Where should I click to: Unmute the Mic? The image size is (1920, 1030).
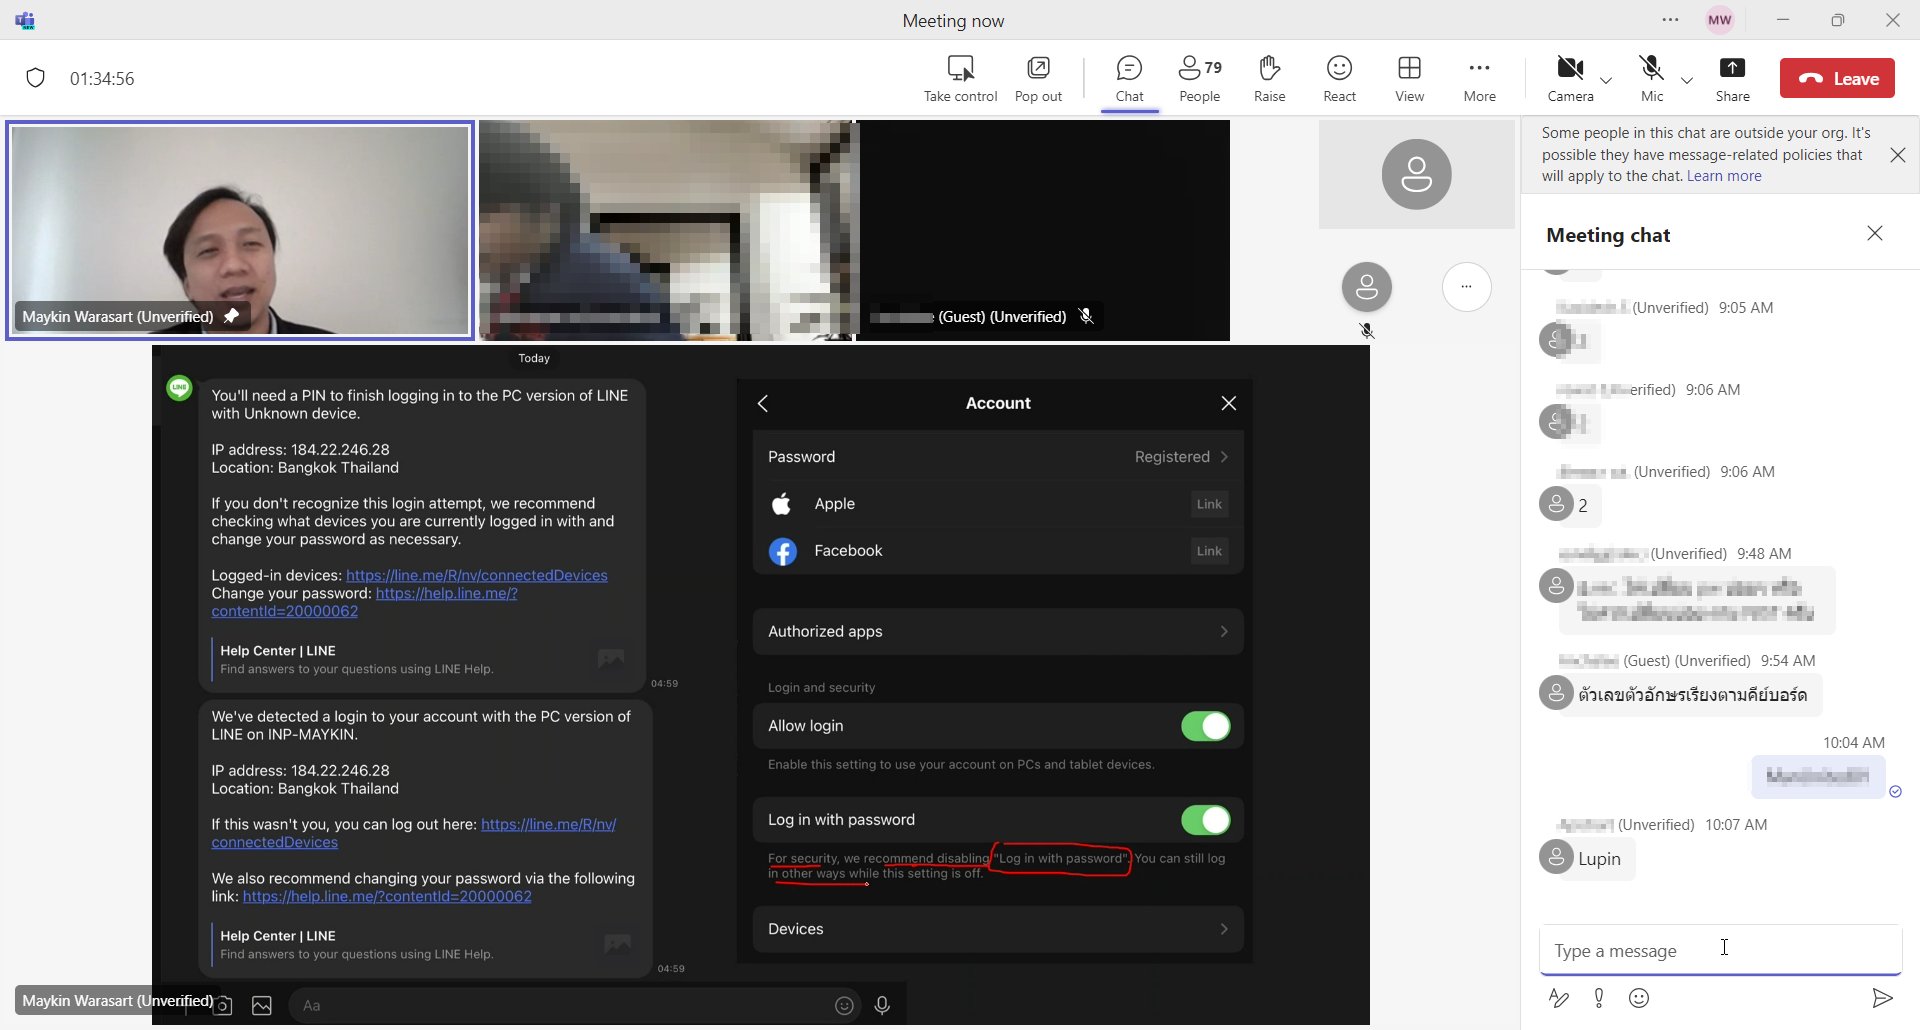click(1651, 69)
